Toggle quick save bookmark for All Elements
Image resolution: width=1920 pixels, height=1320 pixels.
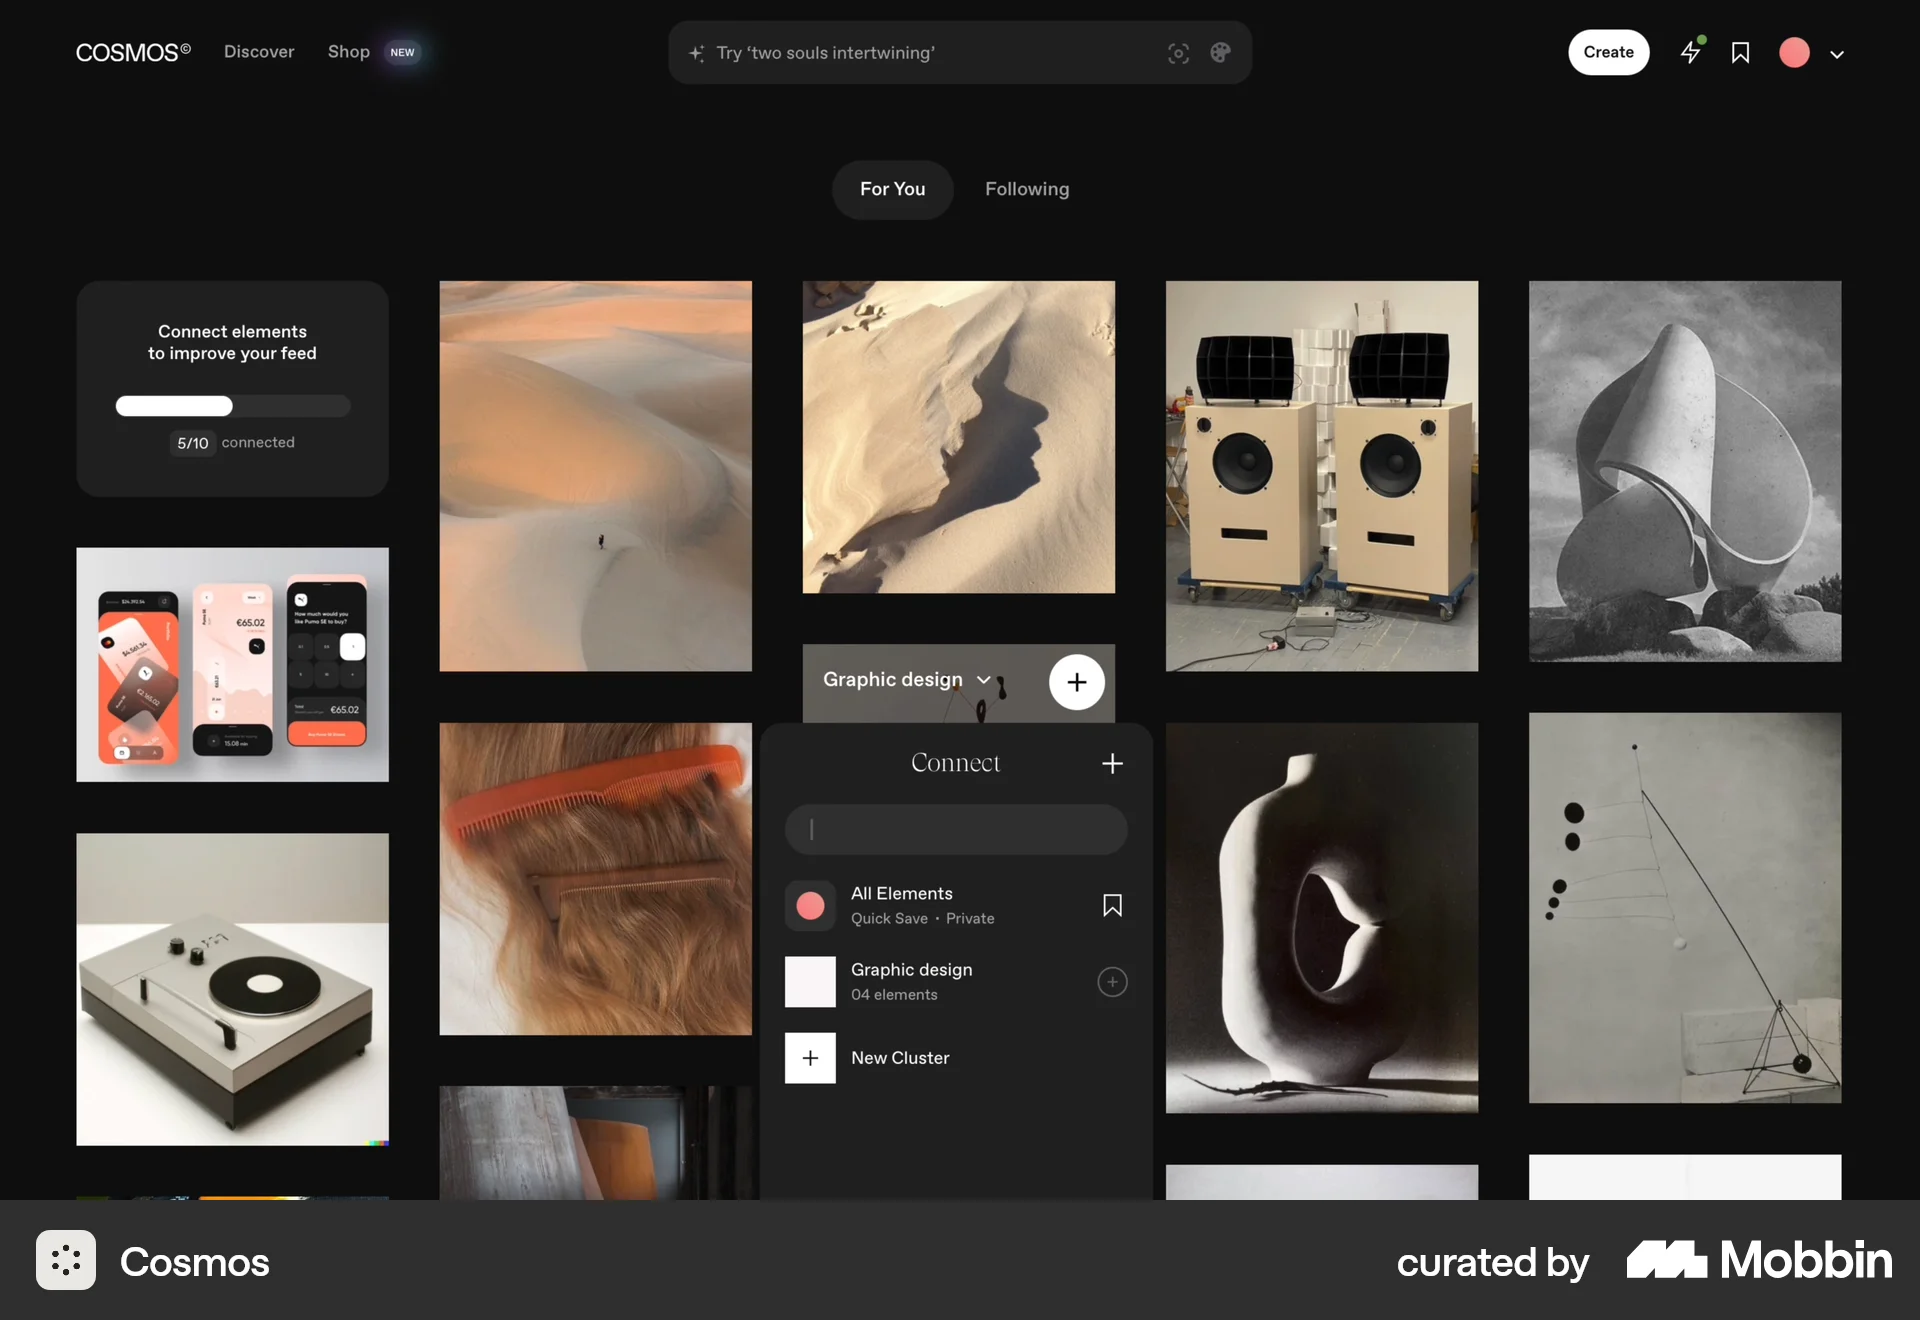point(1112,906)
